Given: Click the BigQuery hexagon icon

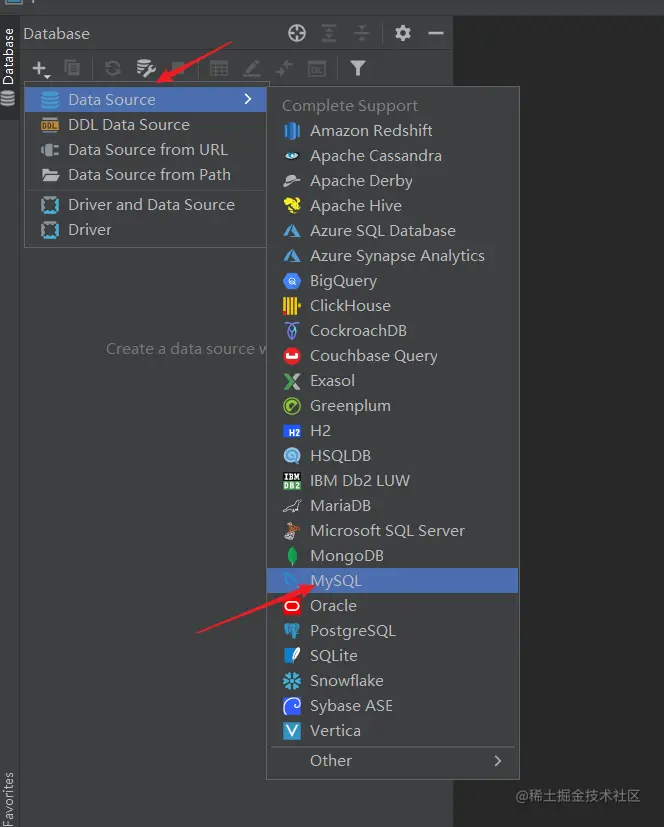Looking at the screenshot, I should tap(292, 281).
